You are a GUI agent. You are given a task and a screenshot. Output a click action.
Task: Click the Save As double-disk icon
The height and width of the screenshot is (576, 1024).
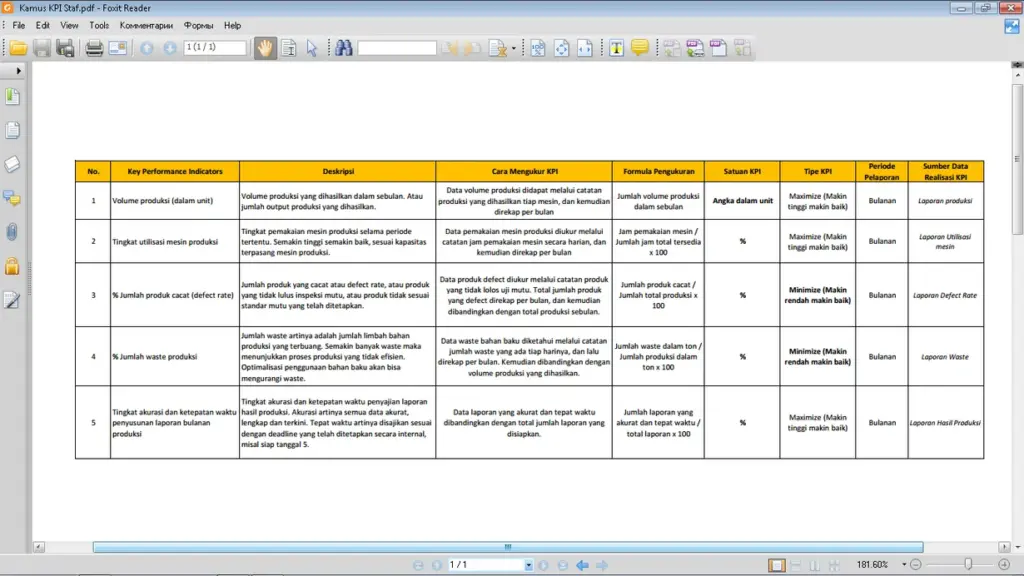click(x=65, y=48)
